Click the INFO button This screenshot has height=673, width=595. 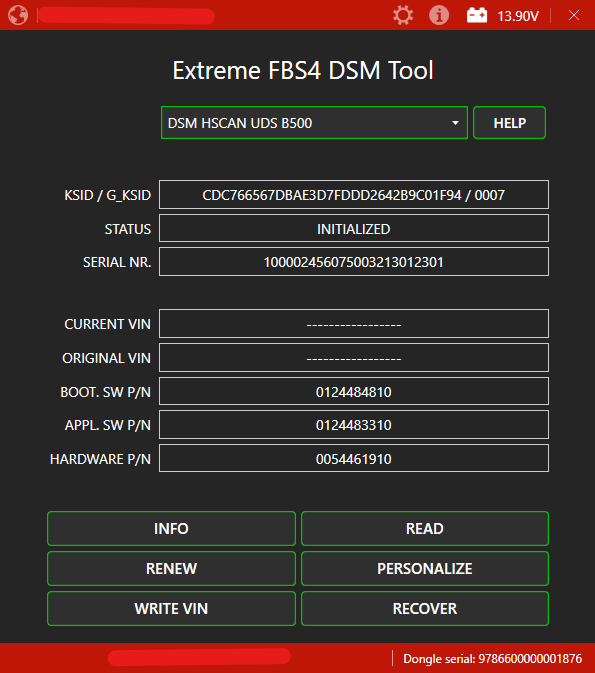click(171, 528)
